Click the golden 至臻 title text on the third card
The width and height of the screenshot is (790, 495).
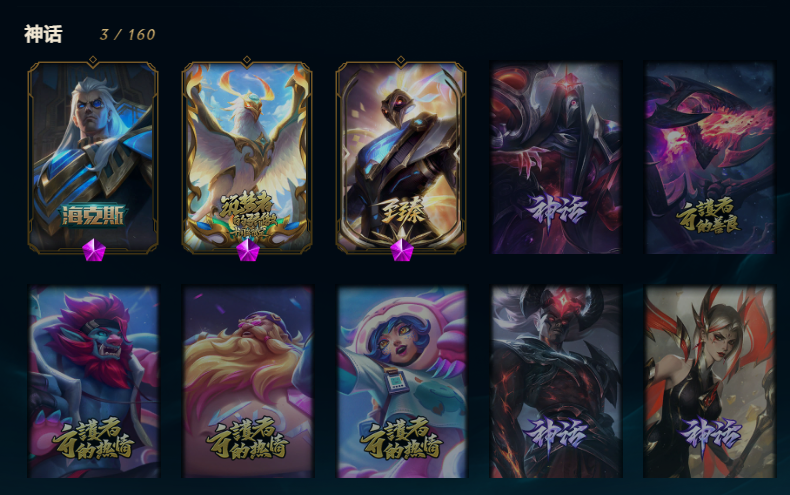tap(402, 211)
